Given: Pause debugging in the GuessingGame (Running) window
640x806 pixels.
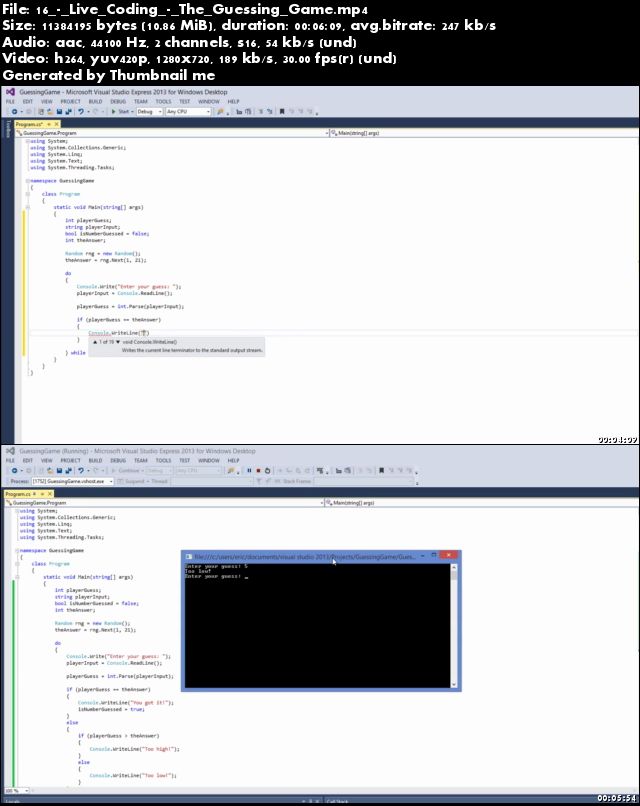Looking at the screenshot, I should pos(249,470).
